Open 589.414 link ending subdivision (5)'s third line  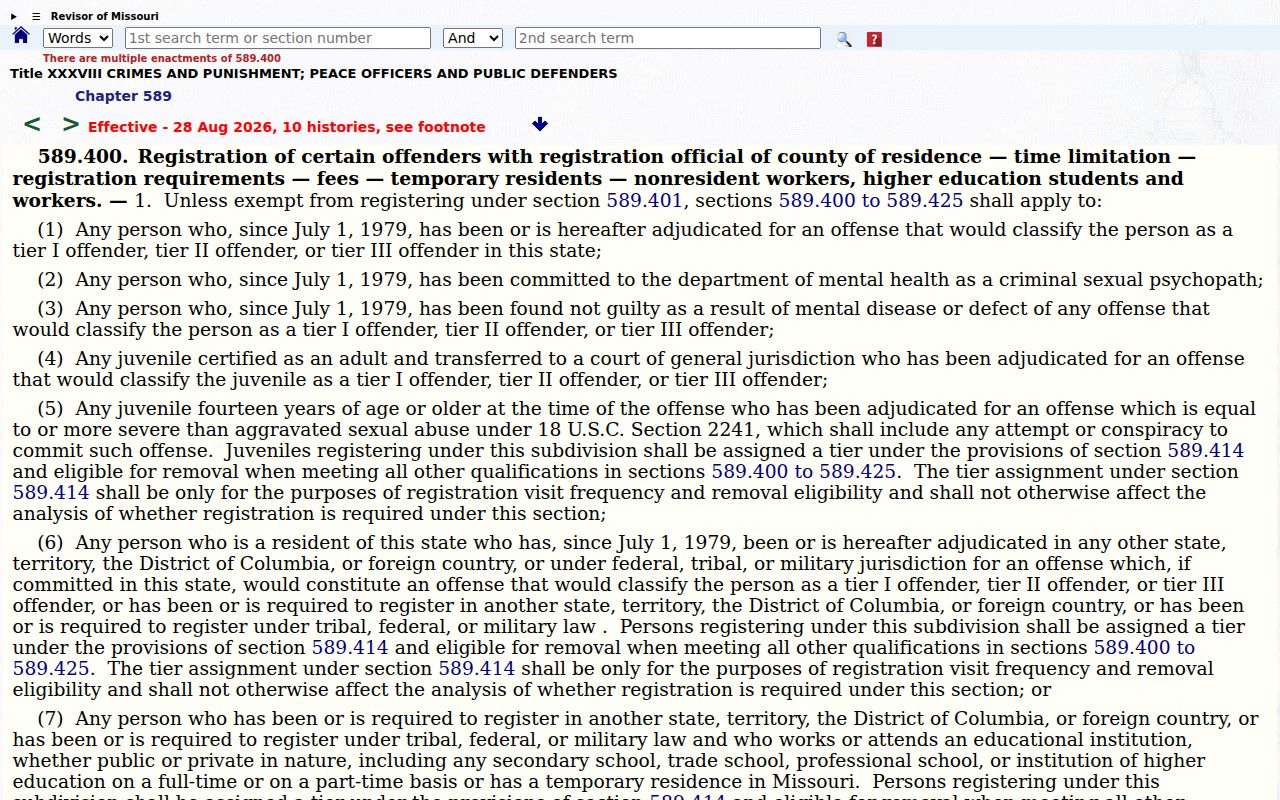pos(1206,450)
